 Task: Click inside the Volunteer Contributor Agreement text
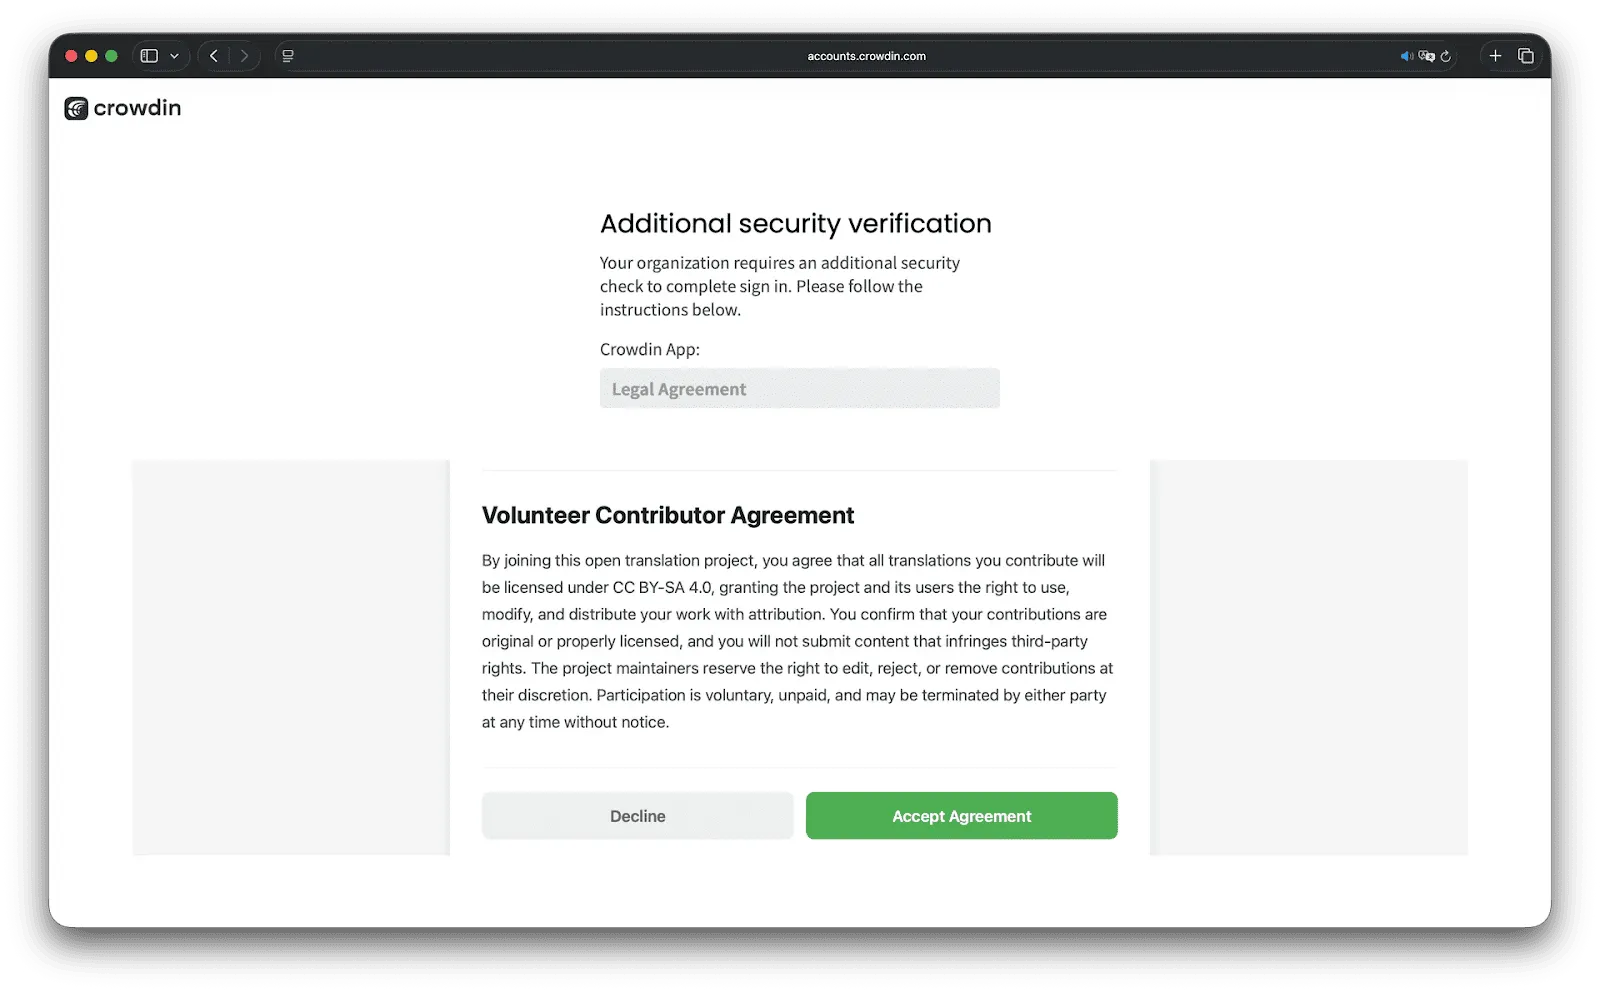795,640
